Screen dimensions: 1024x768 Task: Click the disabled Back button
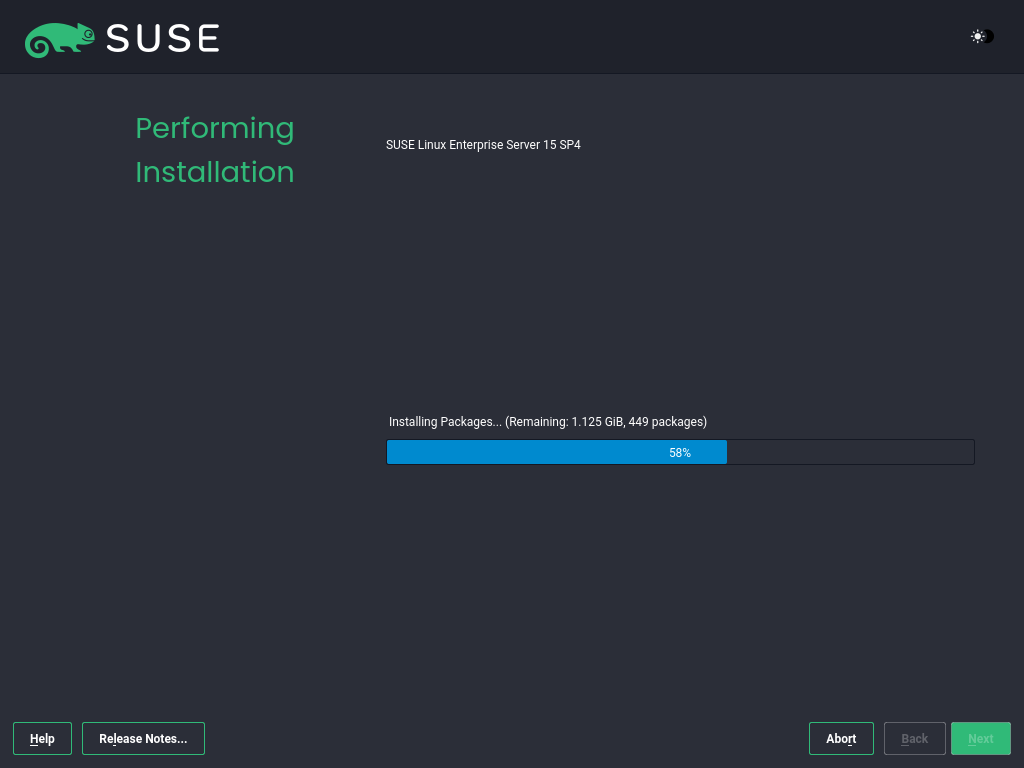[x=914, y=739]
